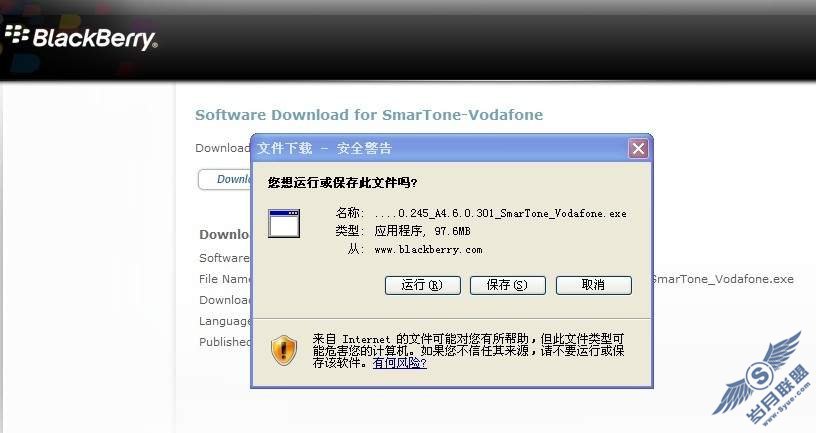The height and width of the screenshot is (433, 816).
Task: Click the 运行(R) Run button
Action: (423, 285)
